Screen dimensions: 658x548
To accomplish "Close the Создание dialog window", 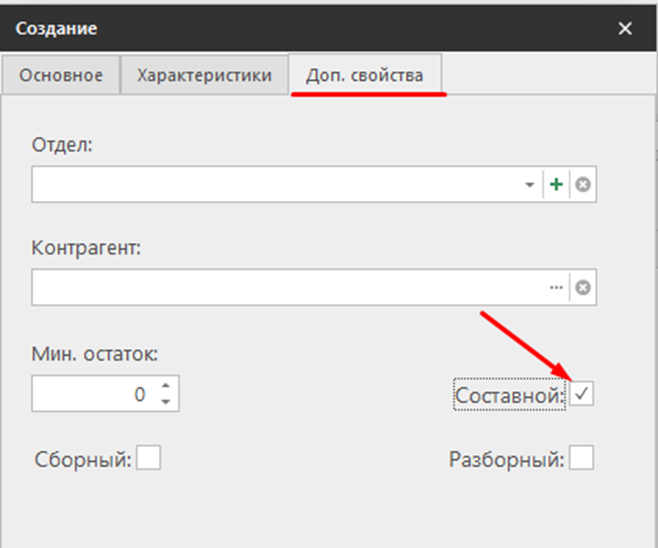I will [625, 29].
